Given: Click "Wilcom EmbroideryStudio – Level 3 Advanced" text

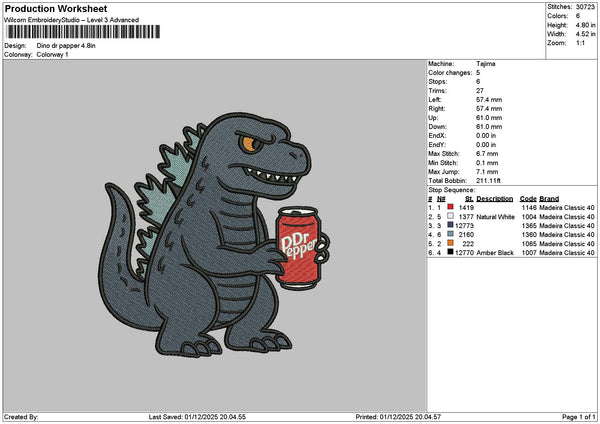Looking at the screenshot, I should [x=72, y=20].
